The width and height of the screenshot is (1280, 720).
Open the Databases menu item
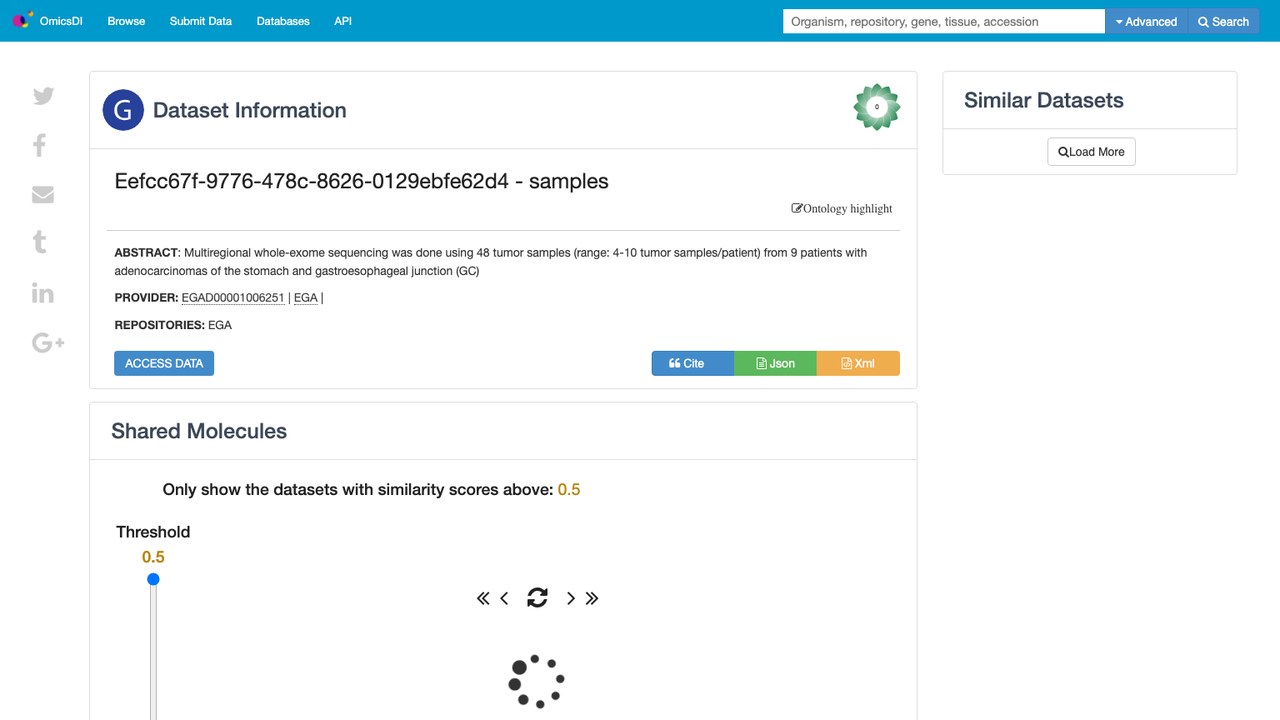click(283, 21)
